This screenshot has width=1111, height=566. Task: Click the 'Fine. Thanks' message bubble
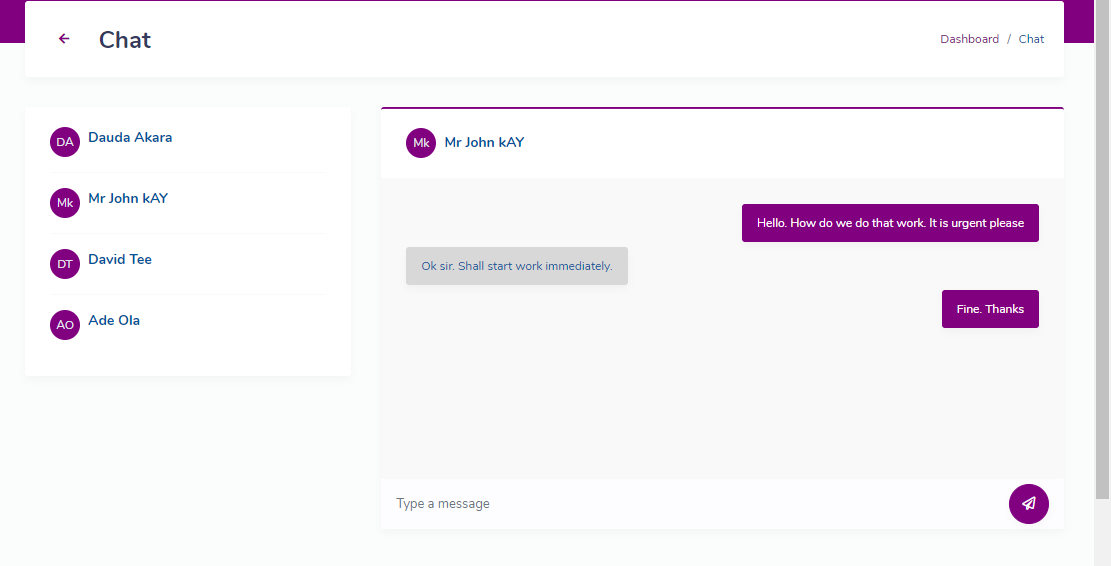click(x=990, y=309)
